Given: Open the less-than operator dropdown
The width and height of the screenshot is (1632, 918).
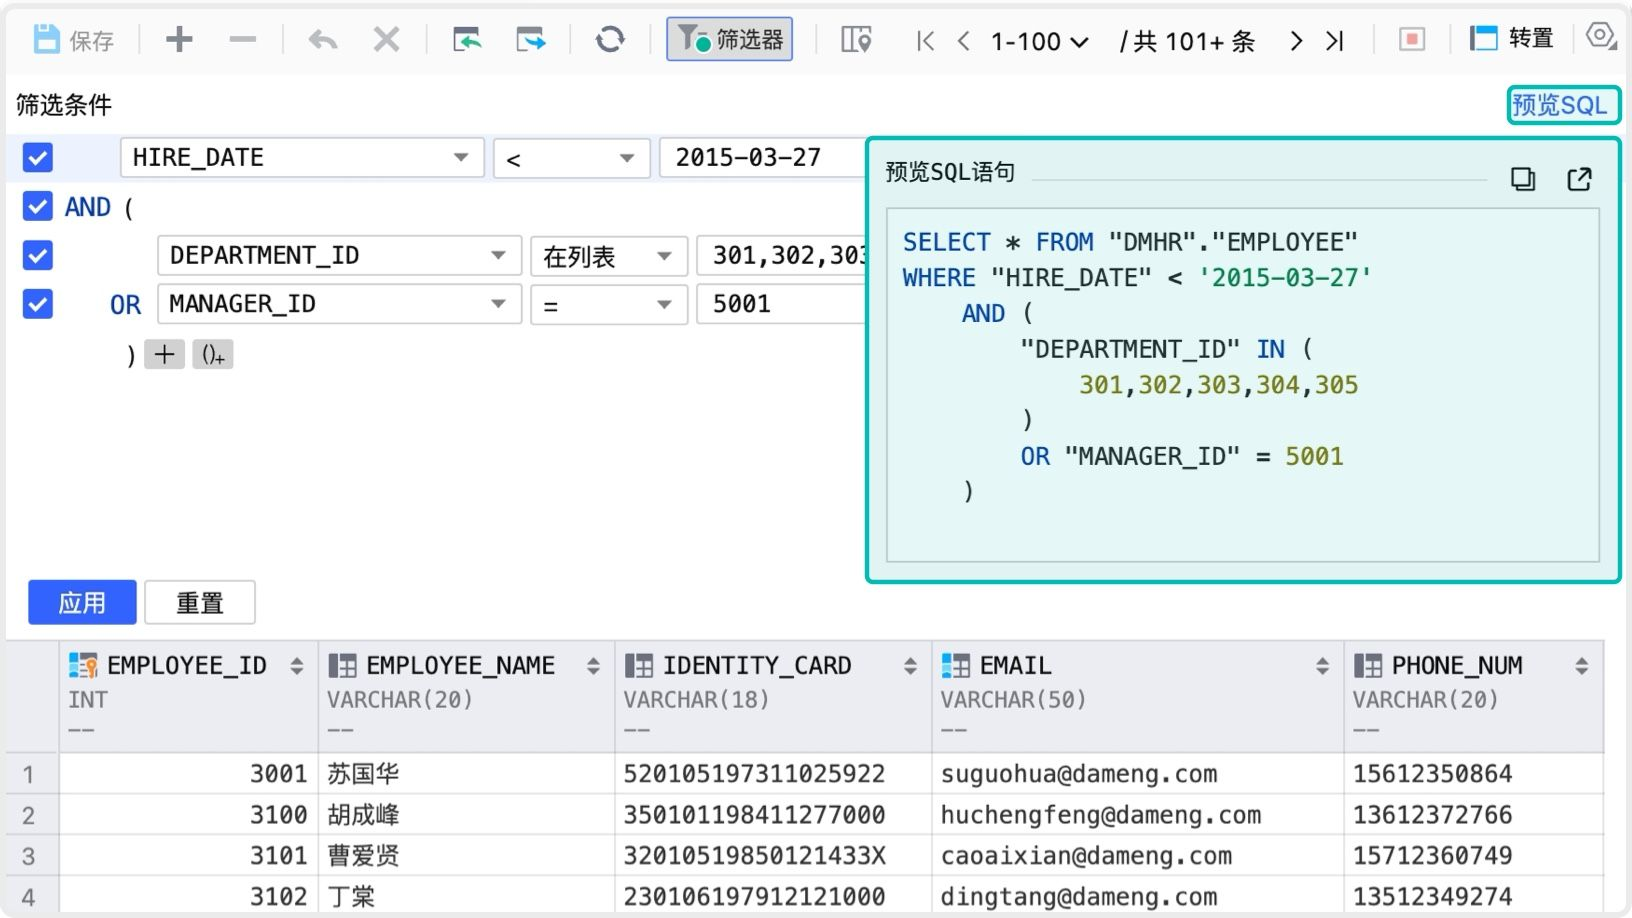Looking at the screenshot, I should point(571,158).
